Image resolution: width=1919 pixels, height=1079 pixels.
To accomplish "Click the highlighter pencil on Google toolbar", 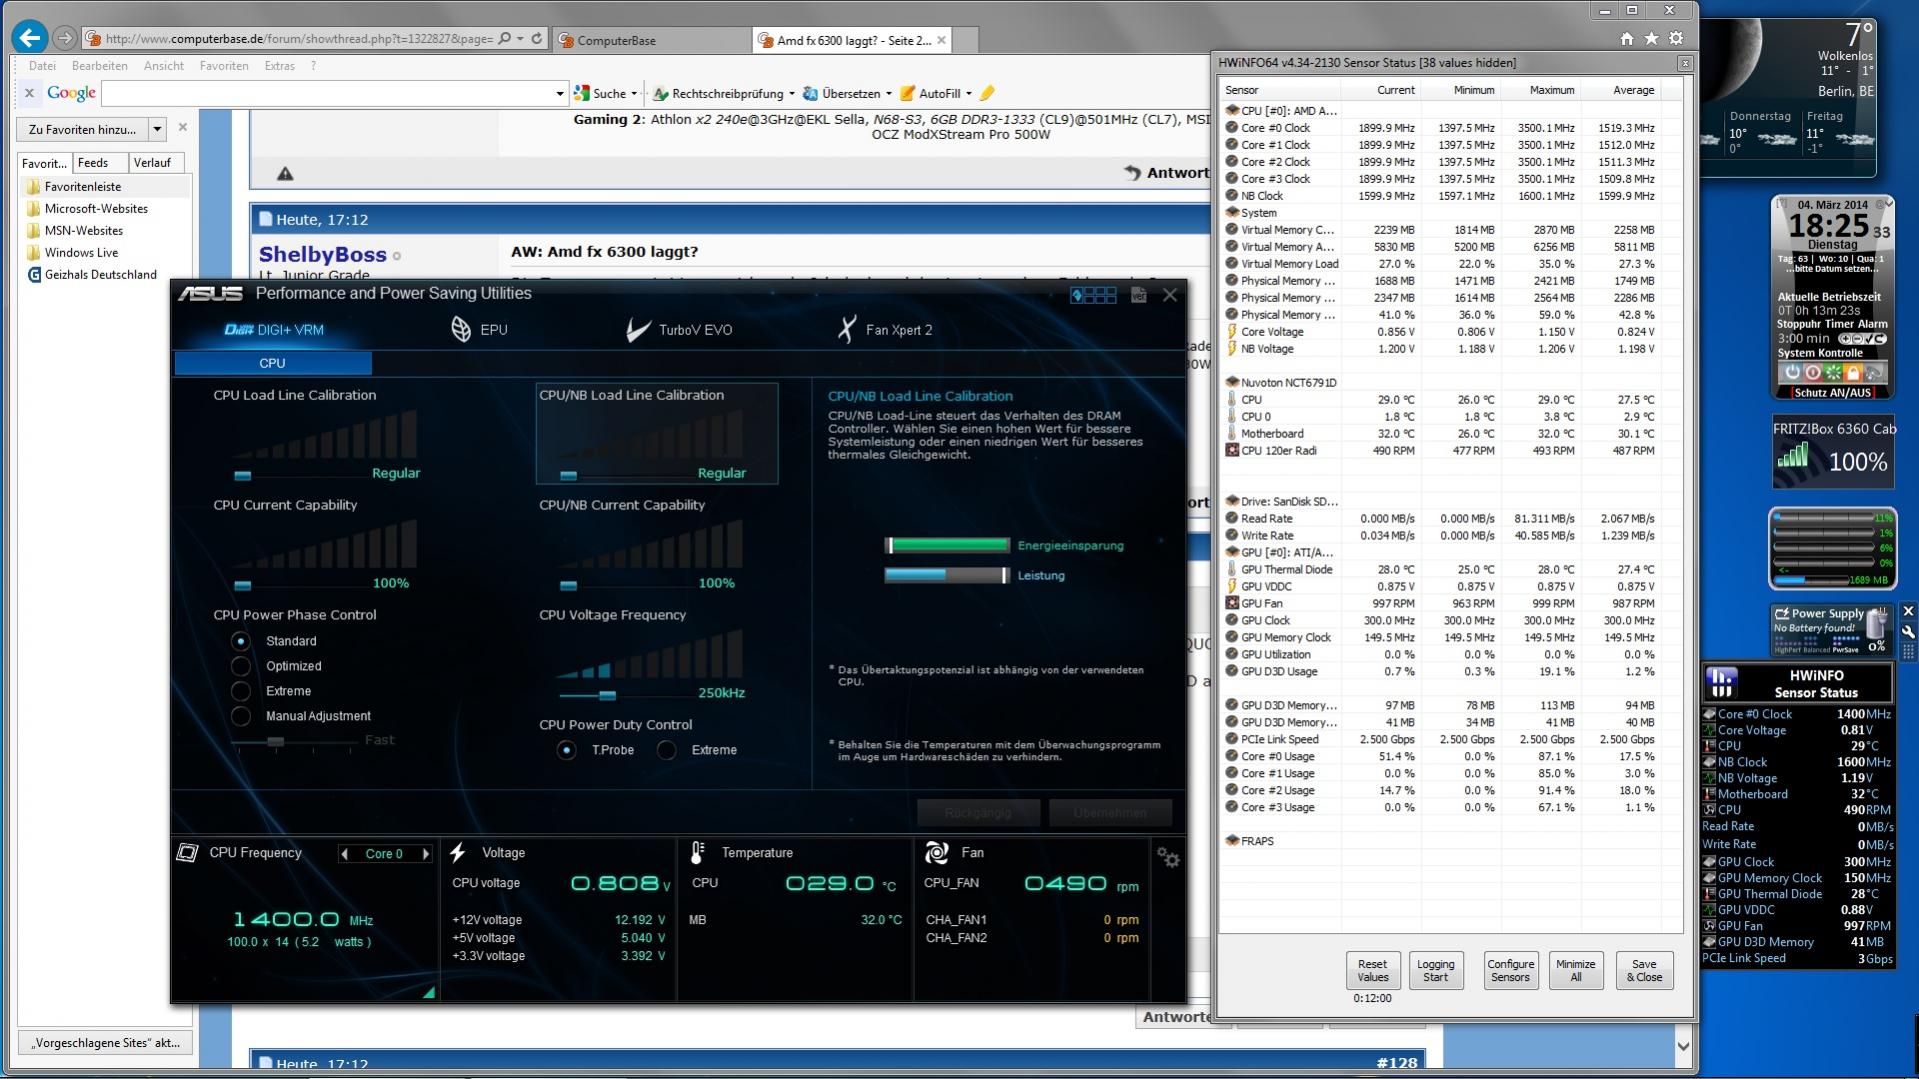I will [x=988, y=93].
